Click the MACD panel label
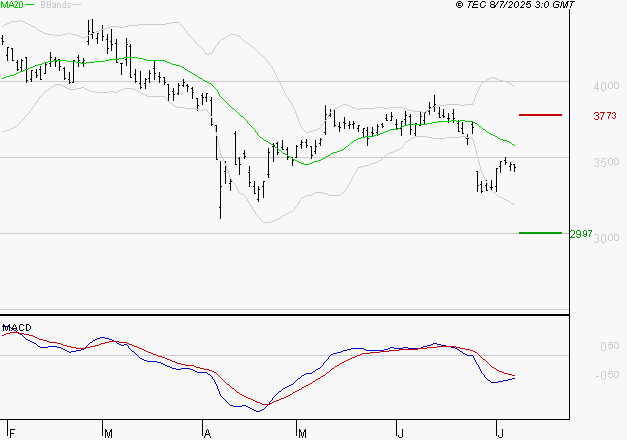 point(17,328)
